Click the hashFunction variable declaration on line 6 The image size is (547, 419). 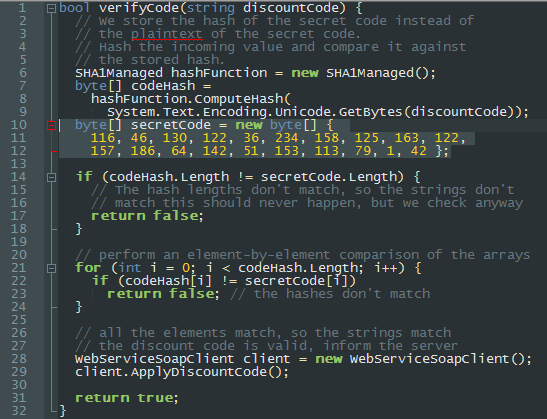click(x=219, y=73)
